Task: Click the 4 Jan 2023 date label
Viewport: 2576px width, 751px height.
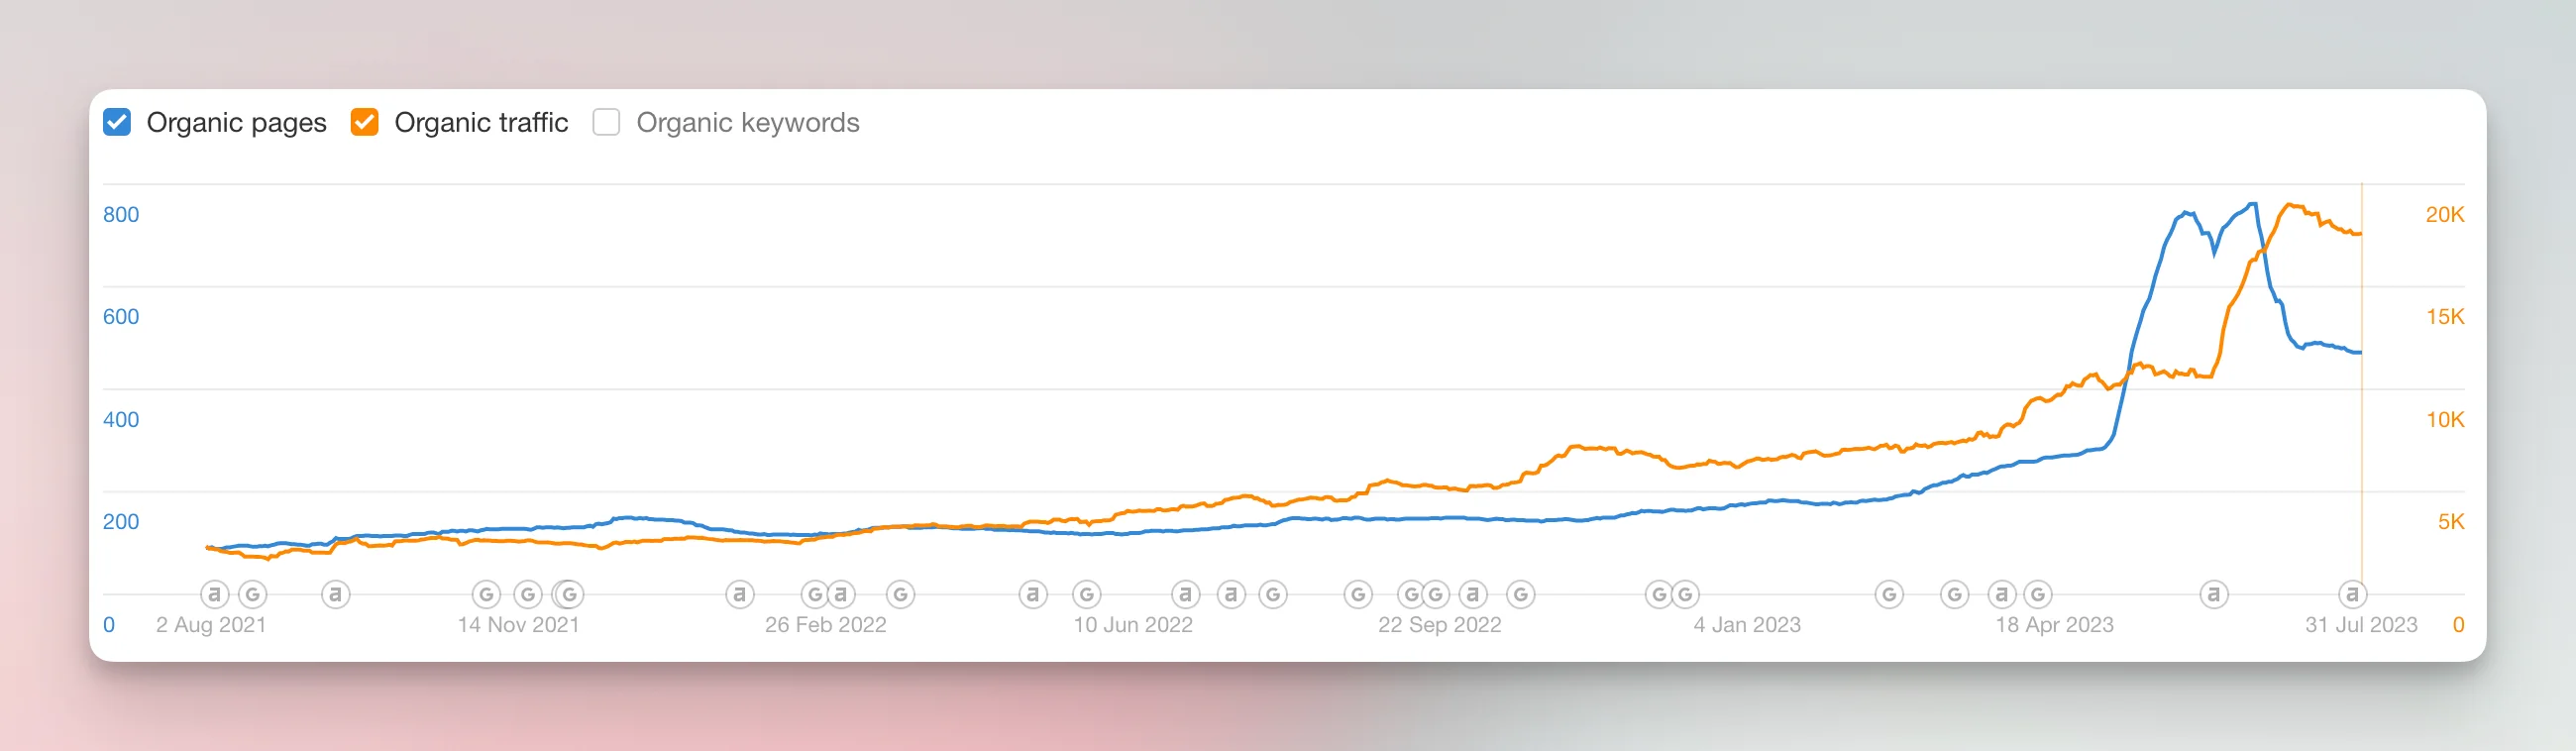Action: click(1746, 625)
